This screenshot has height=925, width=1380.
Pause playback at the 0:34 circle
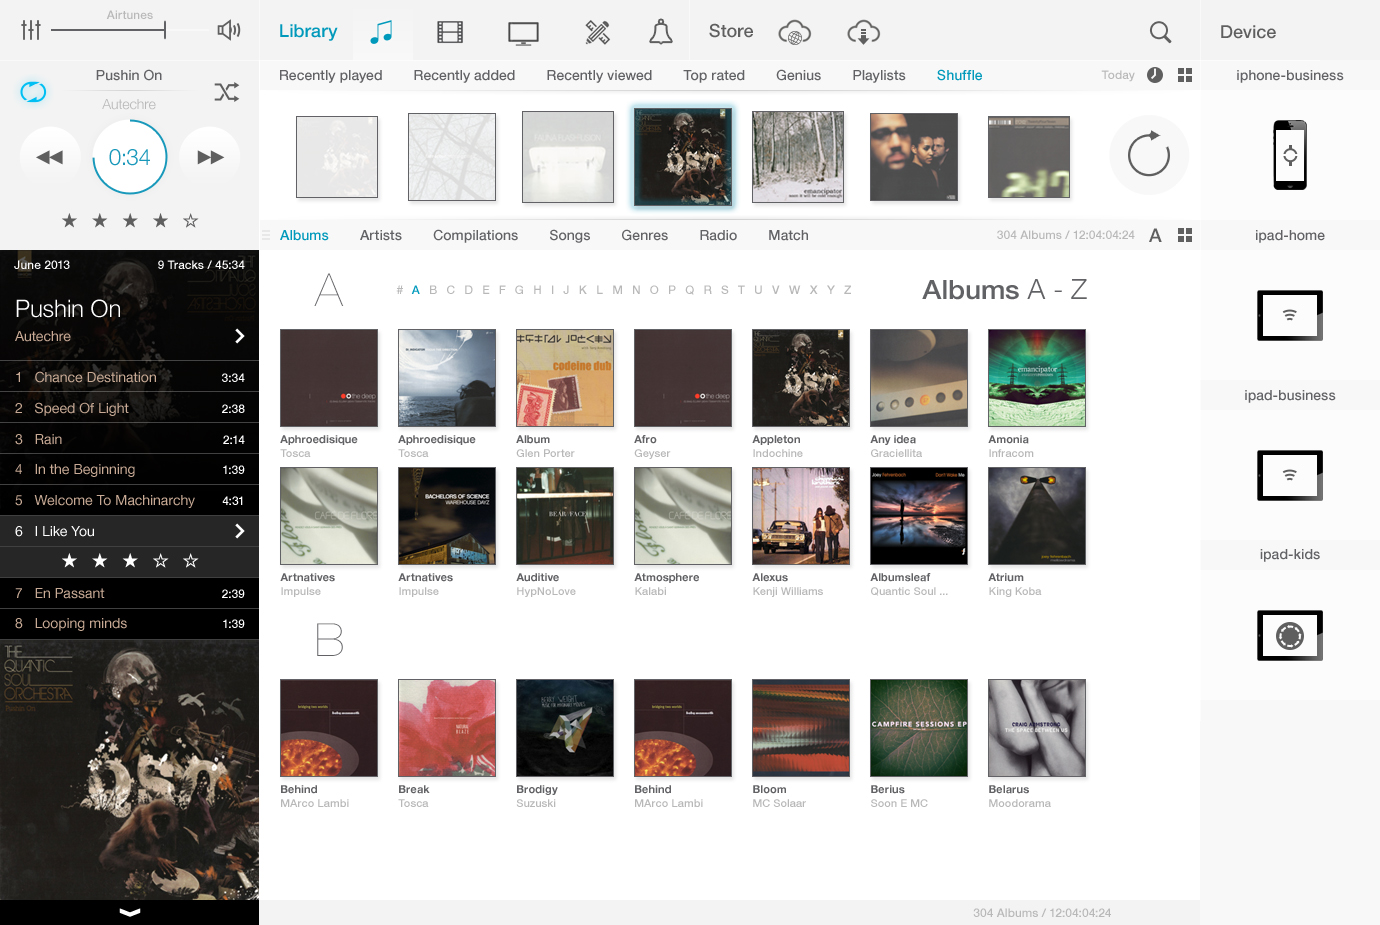(x=130, y=157)
